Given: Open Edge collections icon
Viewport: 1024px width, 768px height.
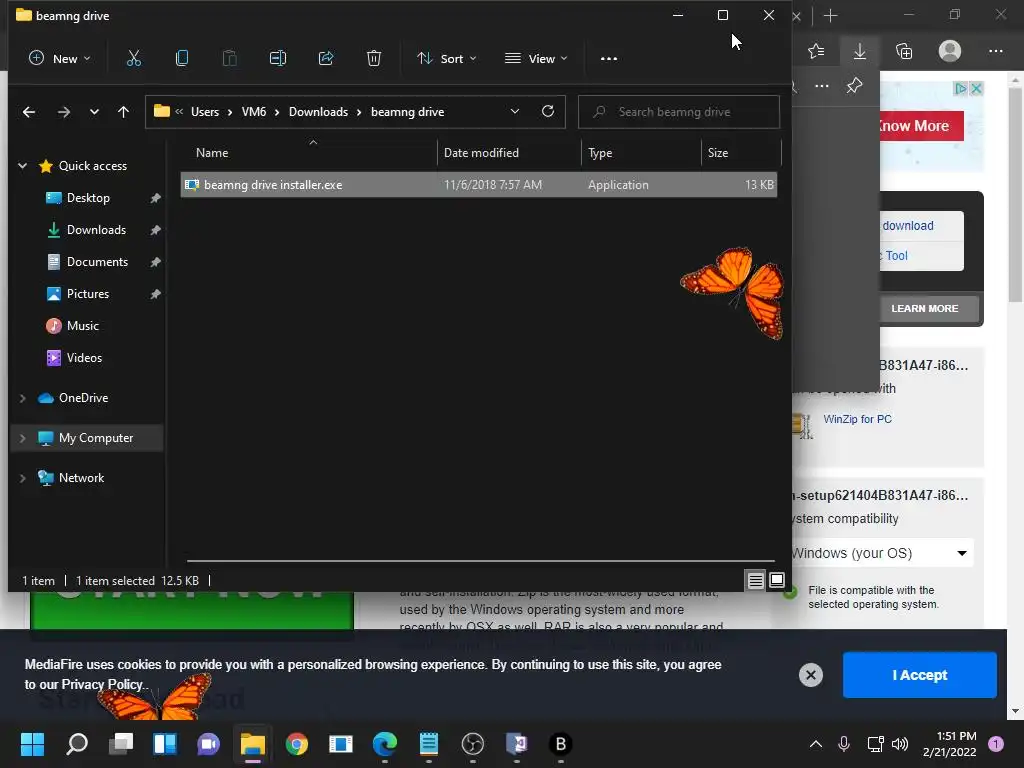Looking at the screenshot, I should pos(904,51).
